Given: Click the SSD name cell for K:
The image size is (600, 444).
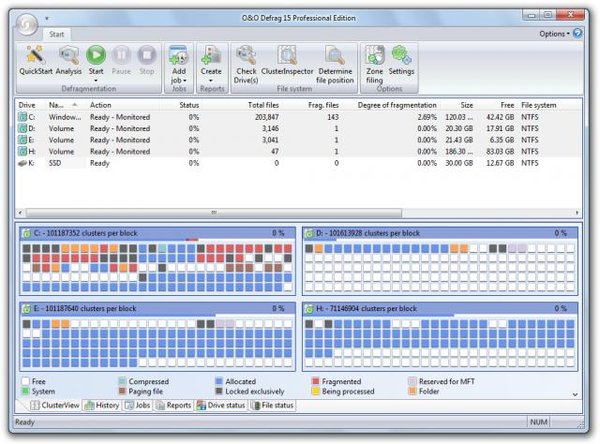Looking at the screenshot, I should 55,163.
